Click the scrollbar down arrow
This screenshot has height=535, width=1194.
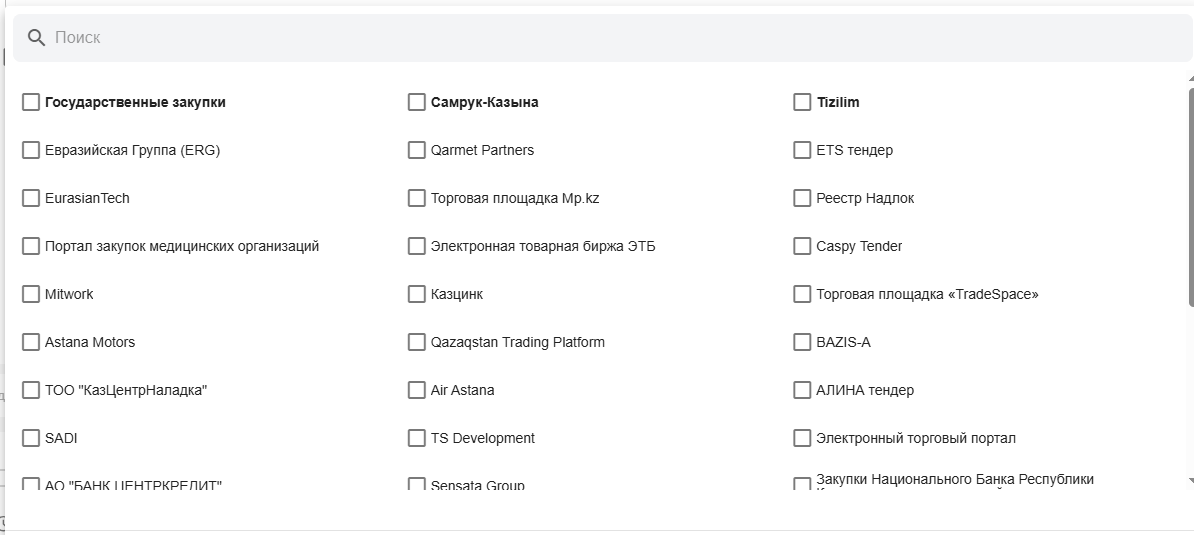[1190, 481]
